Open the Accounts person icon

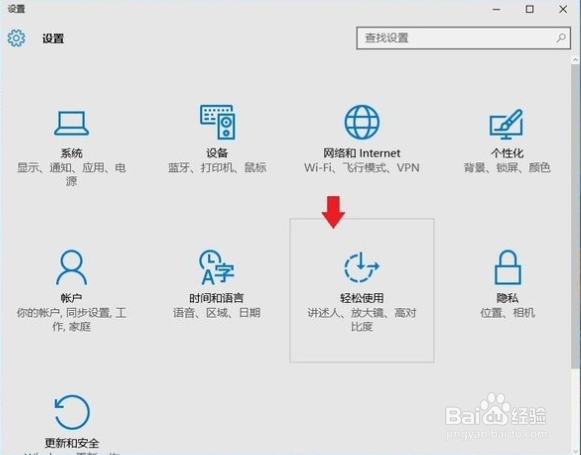(x=72, y=267)
